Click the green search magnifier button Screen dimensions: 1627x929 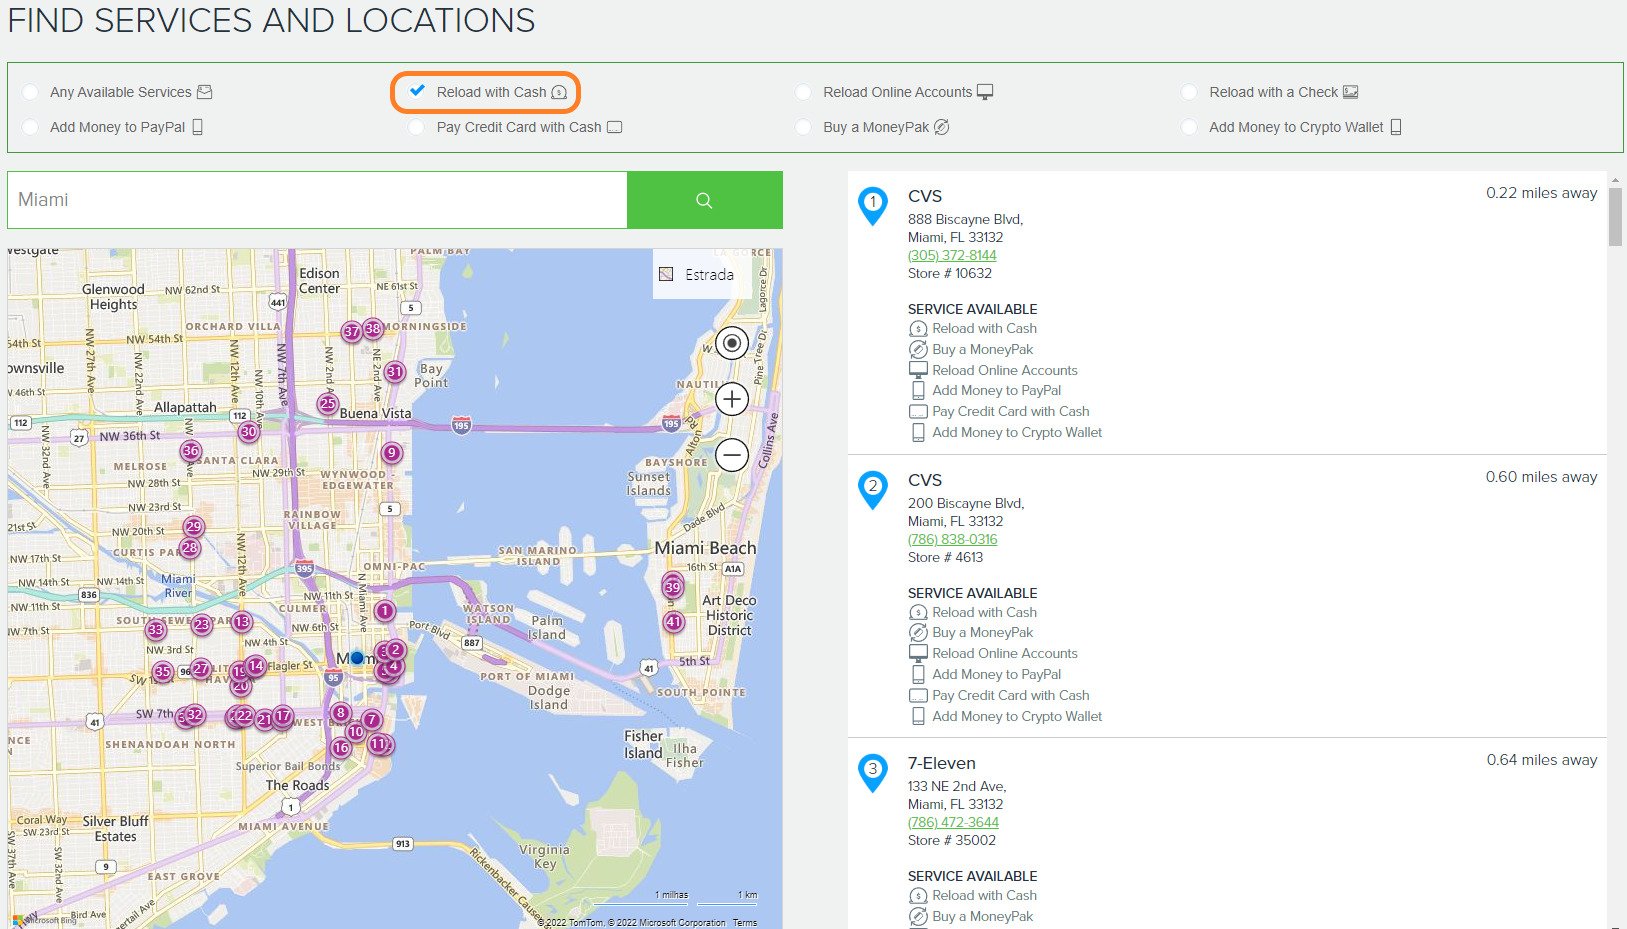[705, 200]
